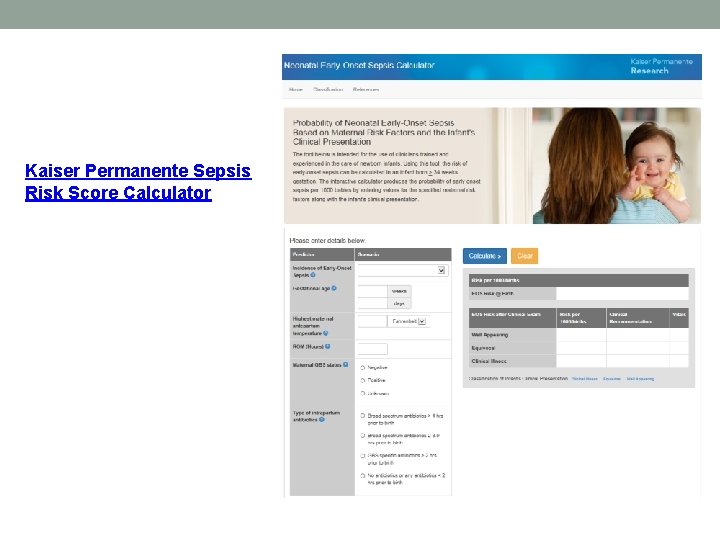The image size is (720, 540).
Task: Click the blue Calculate button
Action: (x=484, y=256)
